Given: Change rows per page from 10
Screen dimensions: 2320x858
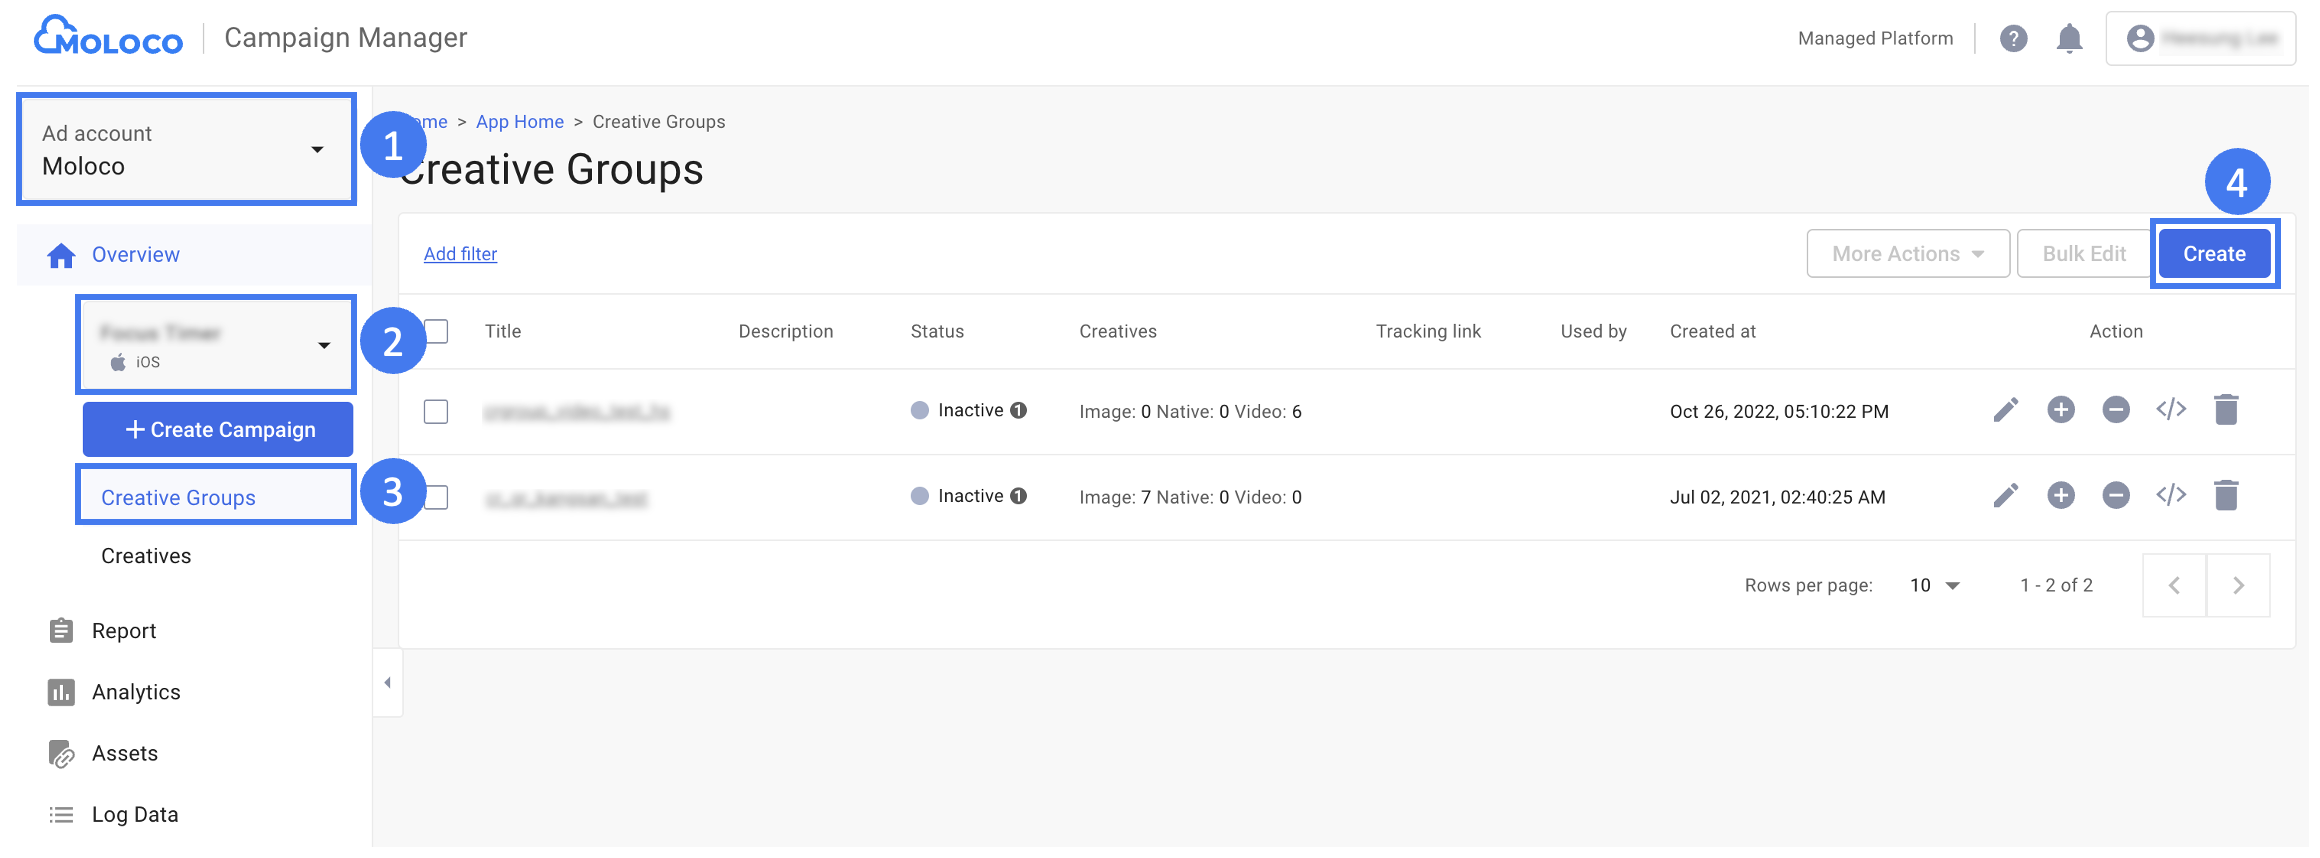Looking at the screenshot, I should pos(1934,586).
